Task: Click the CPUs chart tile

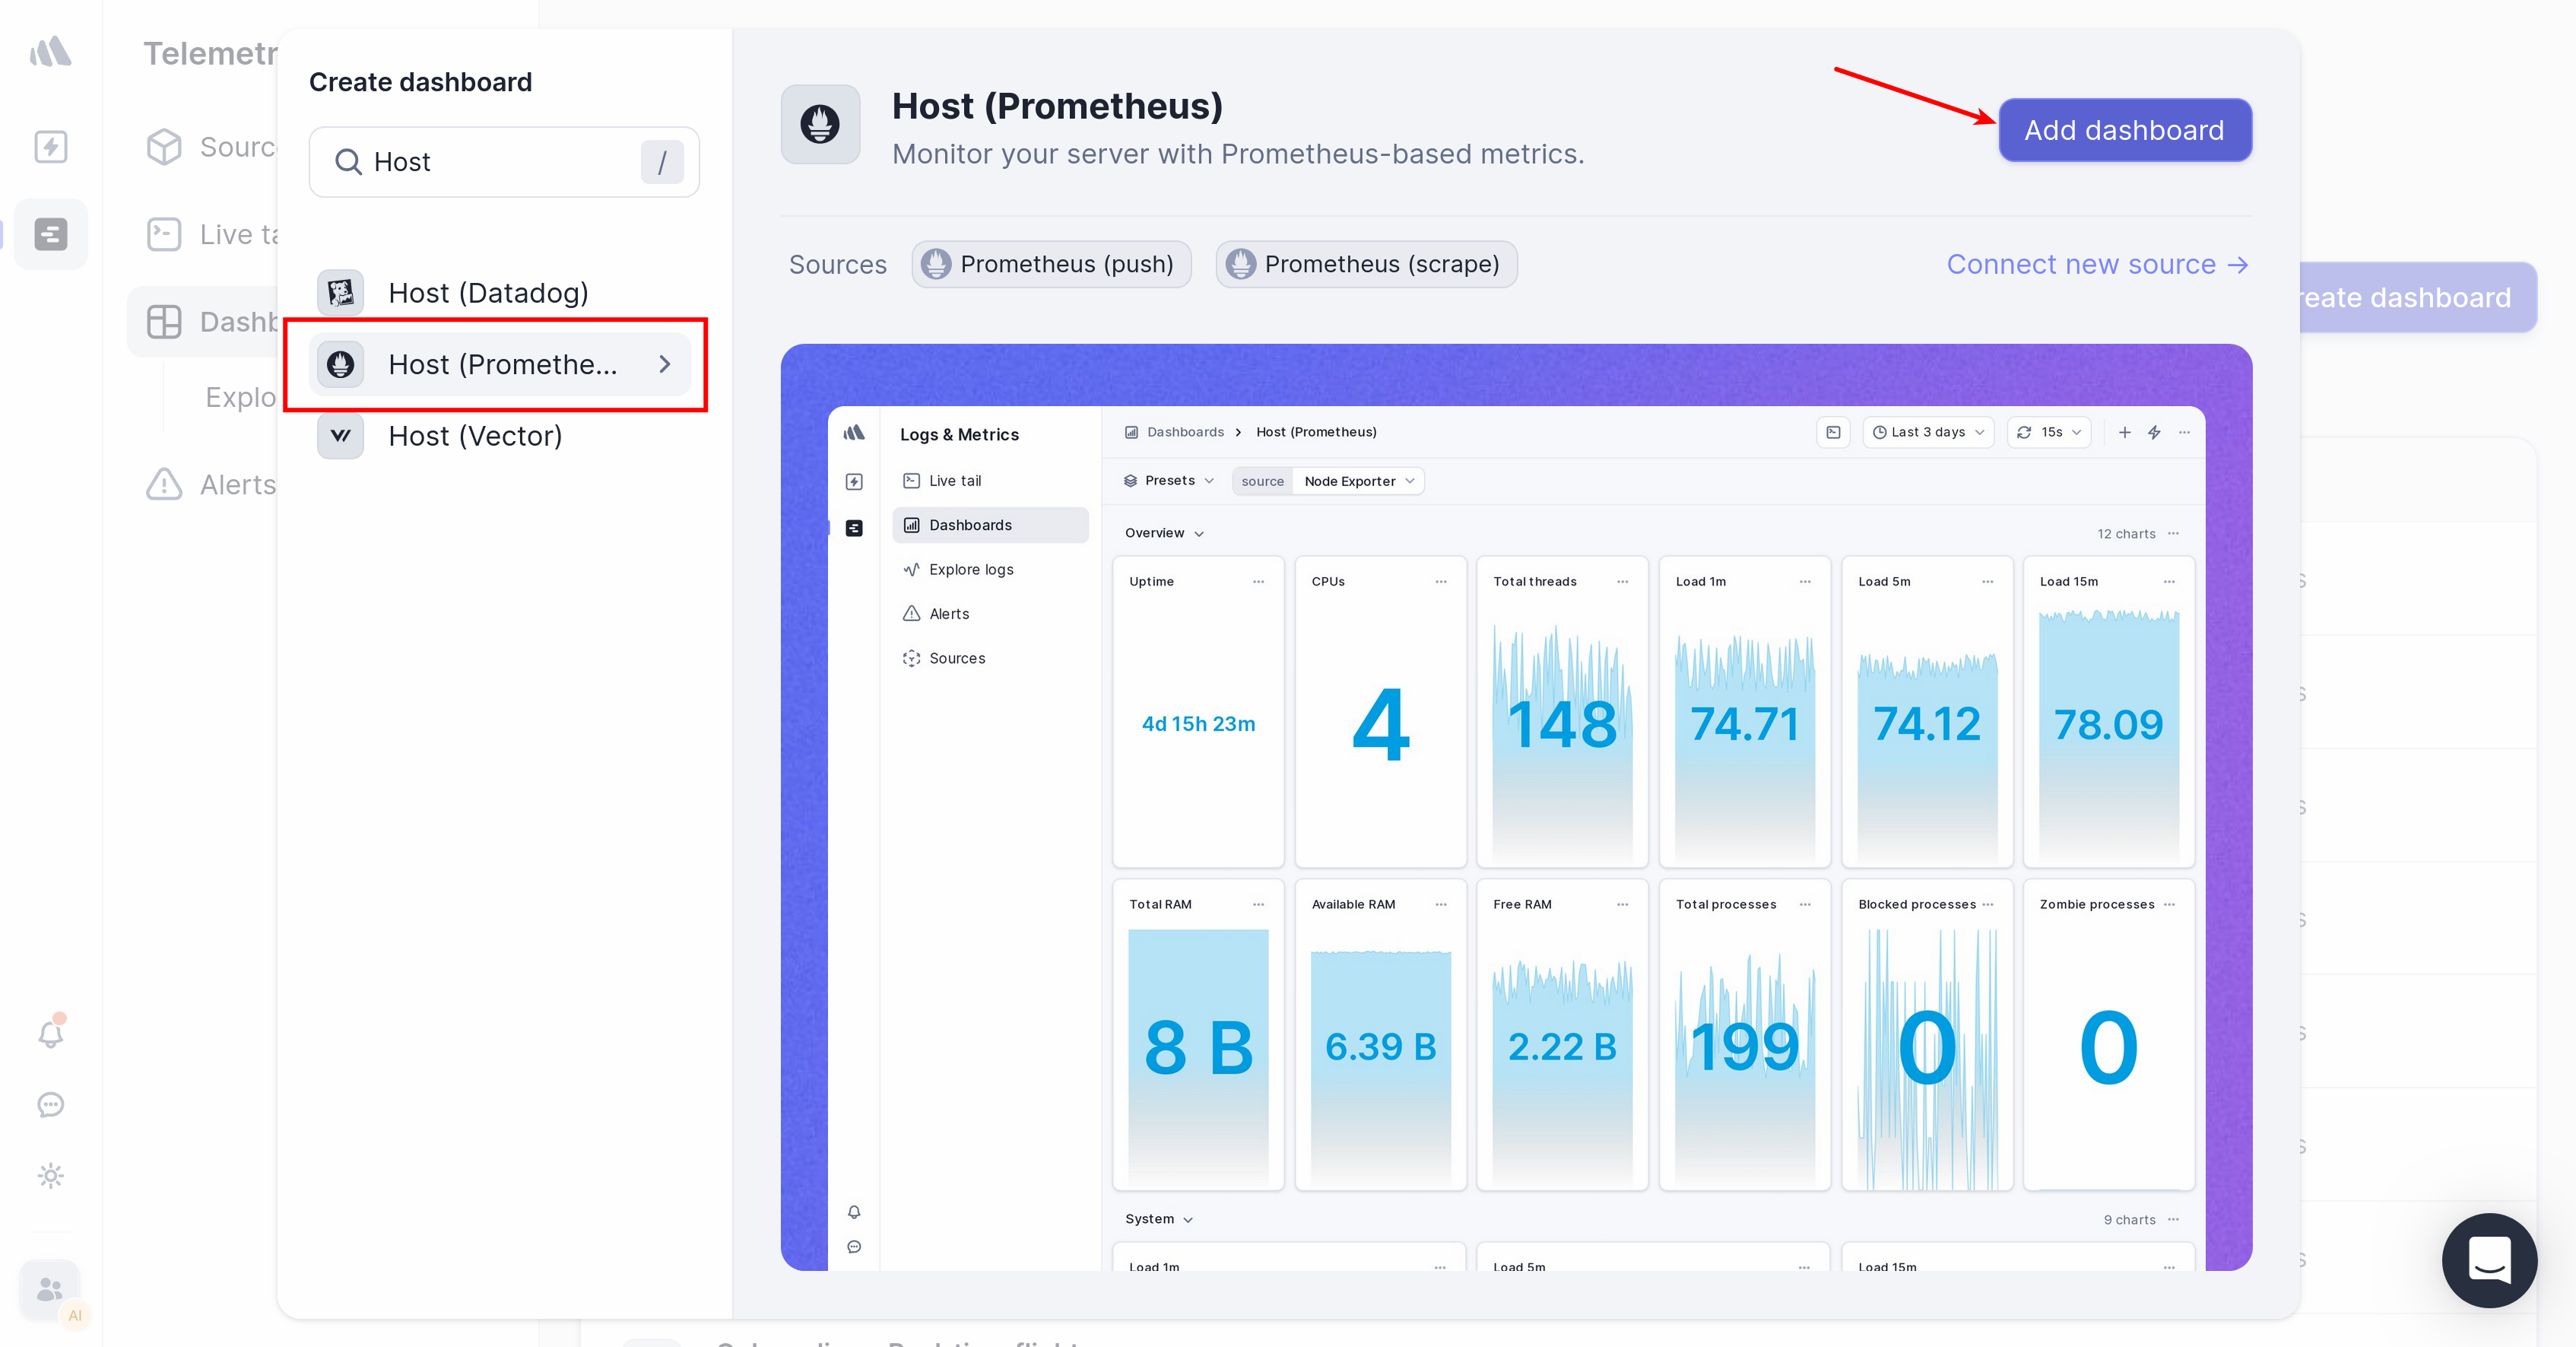Action: [x=1380, y=712]
